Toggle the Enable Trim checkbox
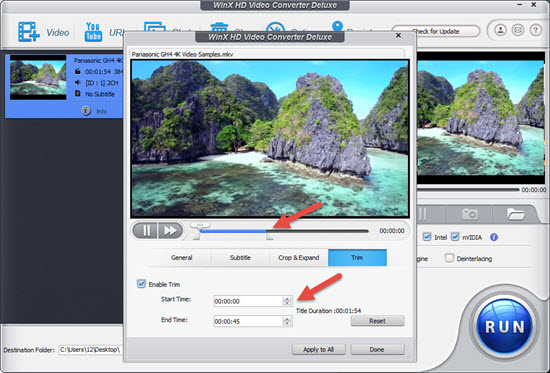 (141, 284)
